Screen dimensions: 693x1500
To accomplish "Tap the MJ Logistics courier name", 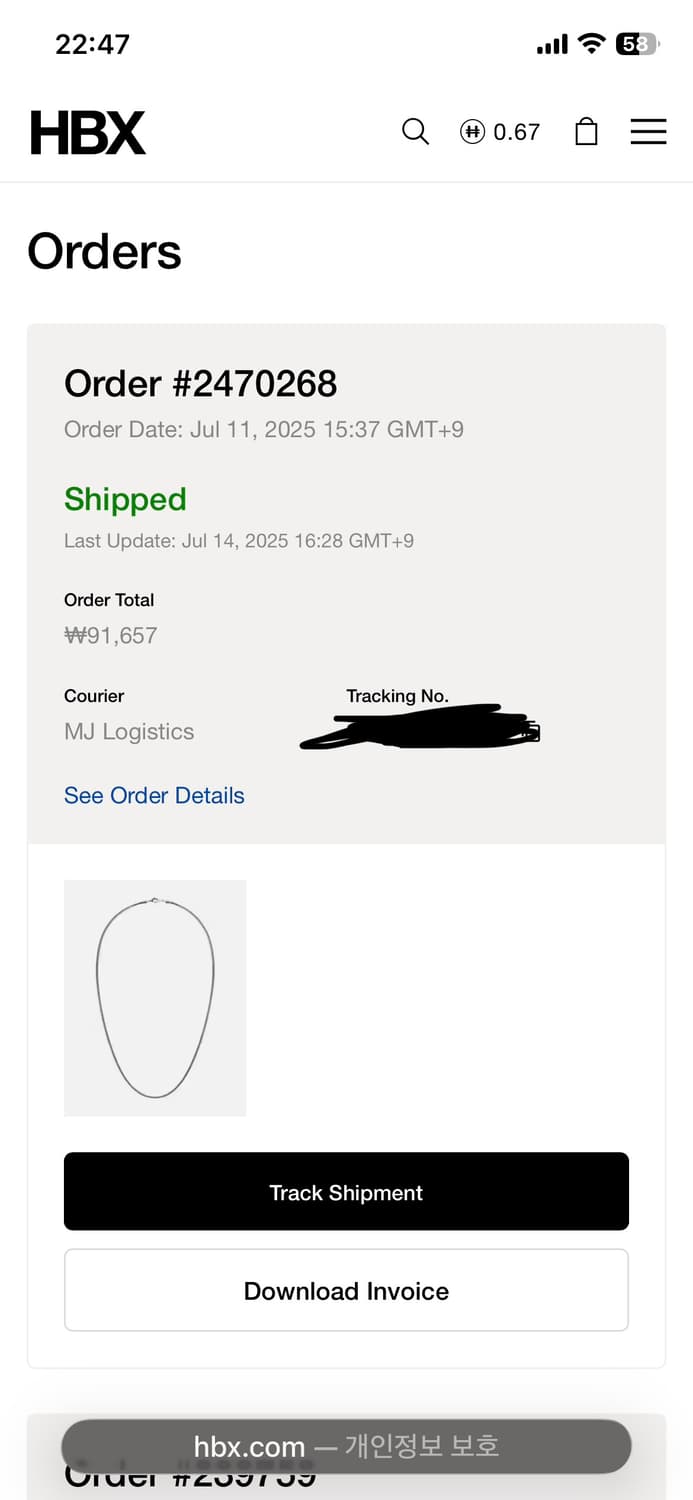I will pos(129,732).
